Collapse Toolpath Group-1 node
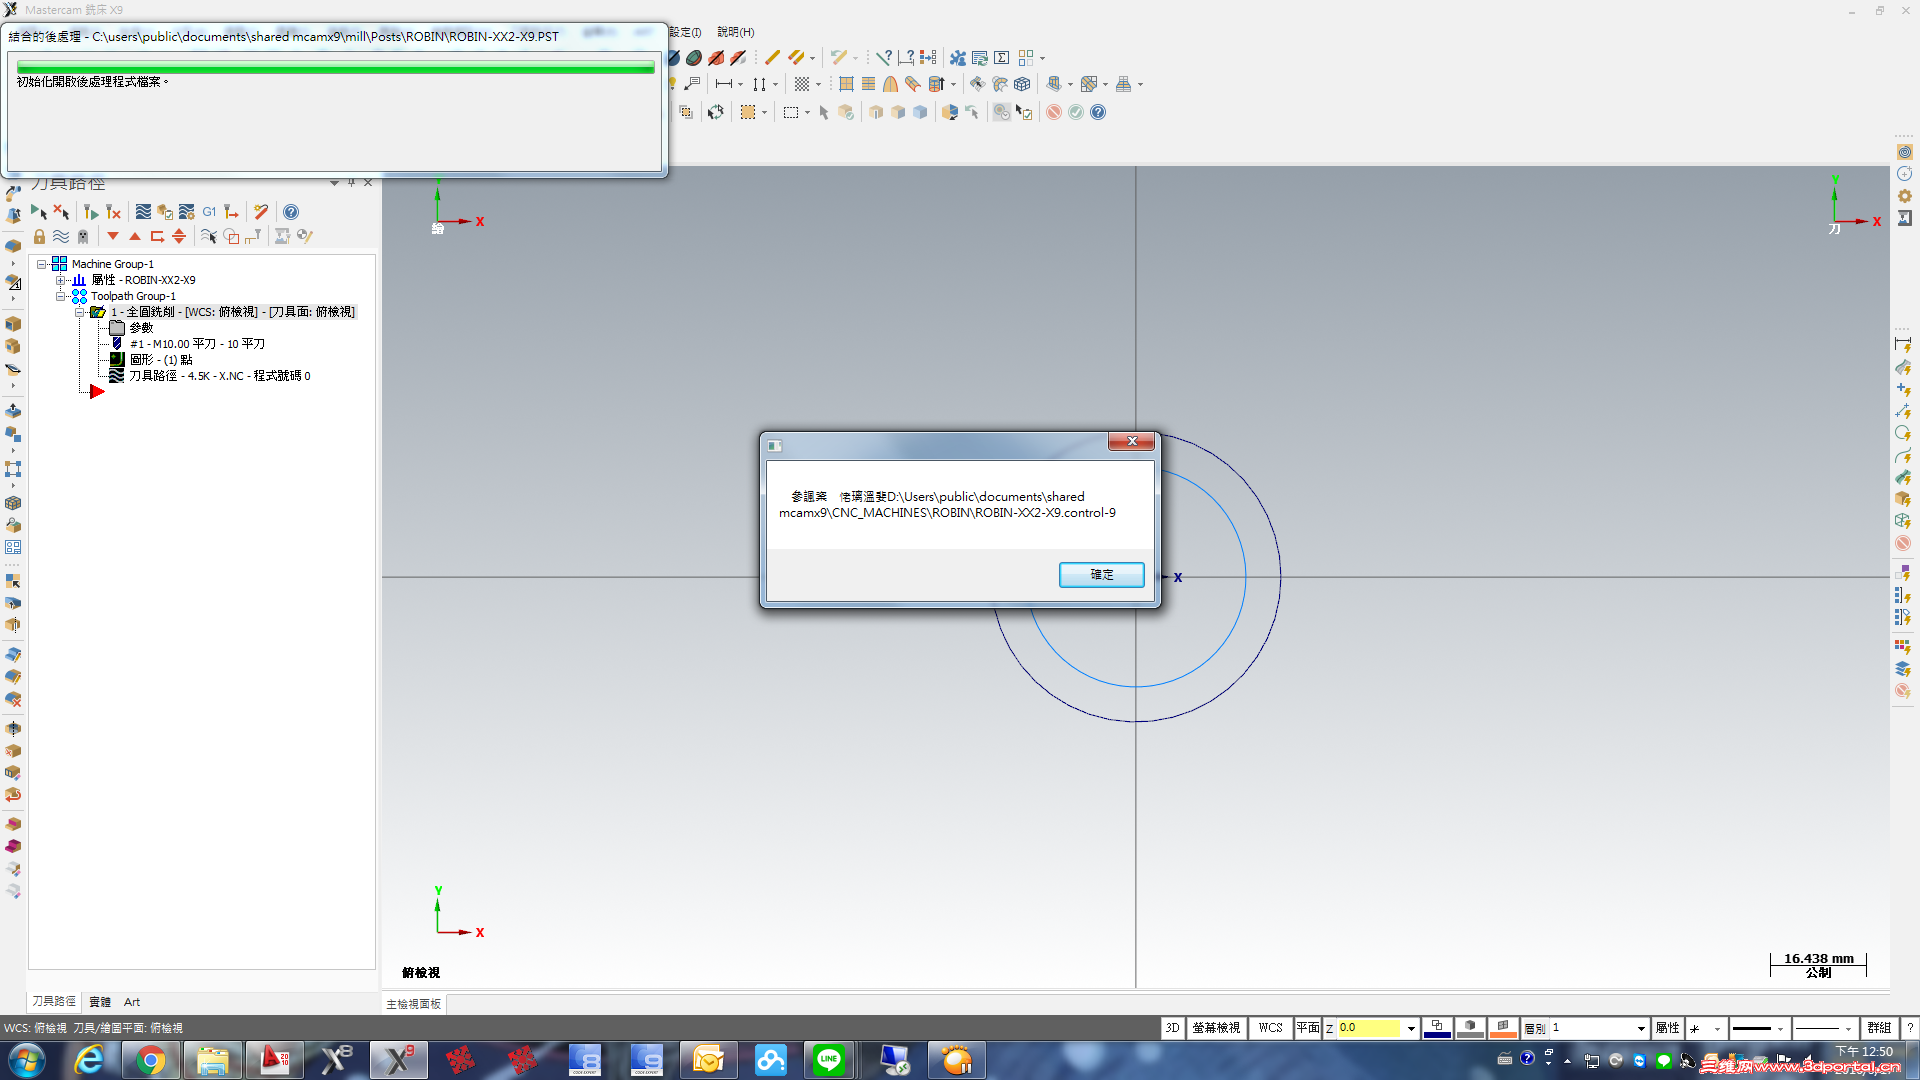1920x1080 pixels. point(60,296)
